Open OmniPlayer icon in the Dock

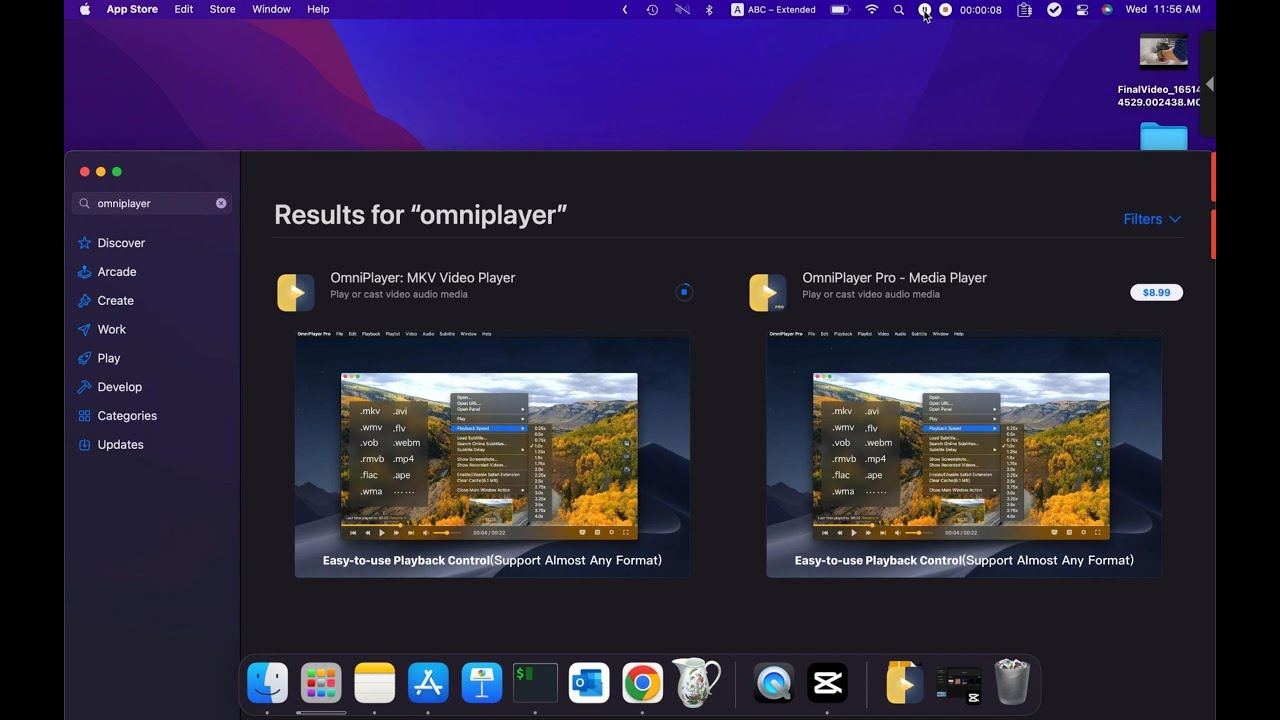pyautogui.click(x=904, y=684)
